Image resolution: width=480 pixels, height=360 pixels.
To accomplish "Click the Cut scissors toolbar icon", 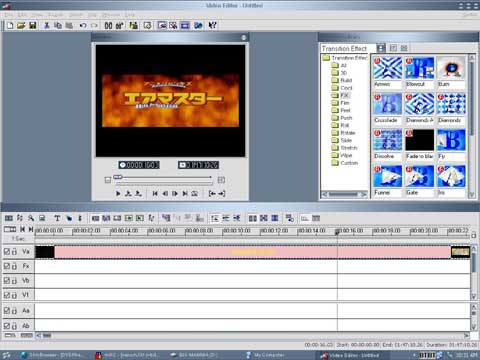I will point(47,25).
